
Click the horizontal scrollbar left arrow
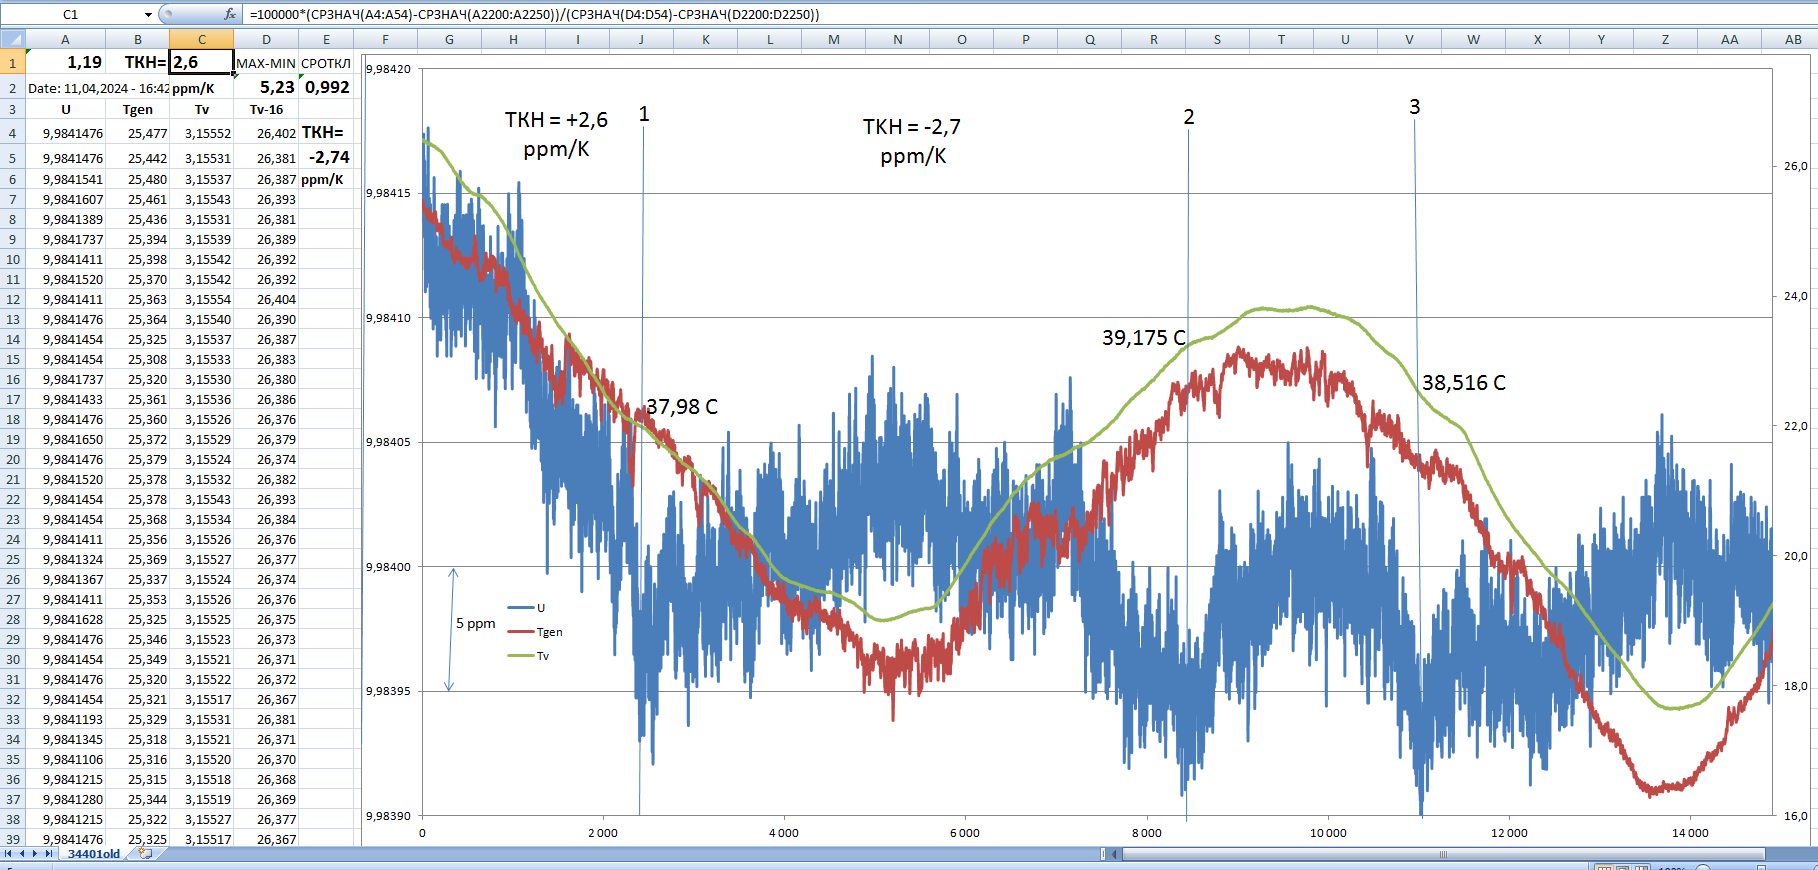[x=1116, y=854]
